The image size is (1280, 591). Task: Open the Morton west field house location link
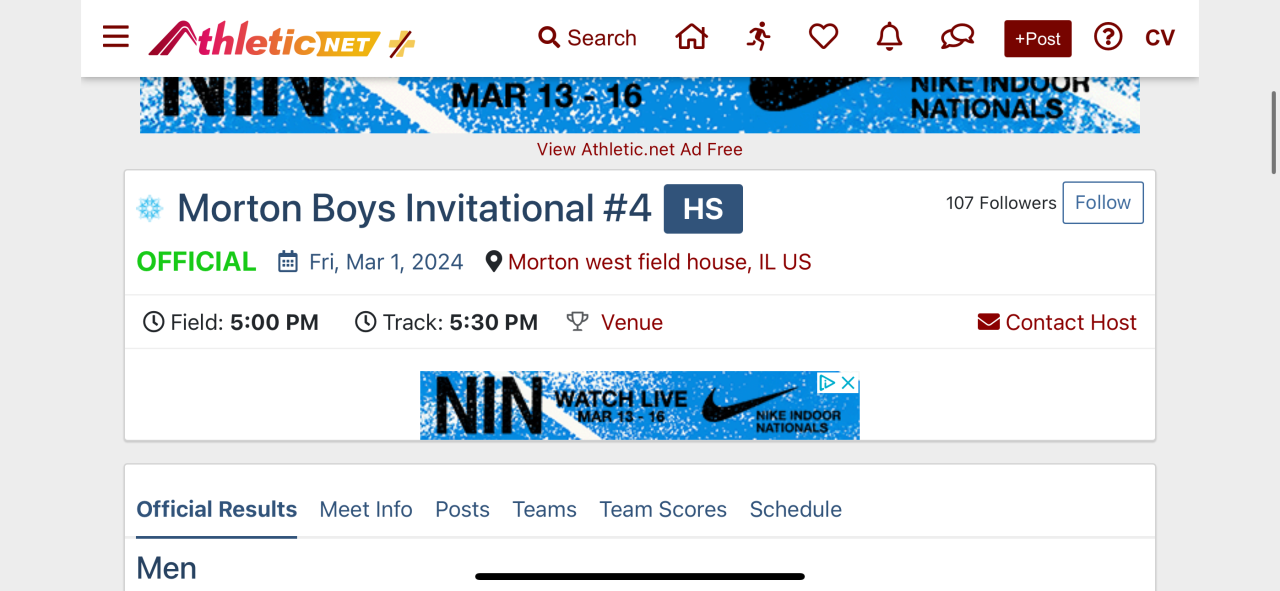coord(659,262)
